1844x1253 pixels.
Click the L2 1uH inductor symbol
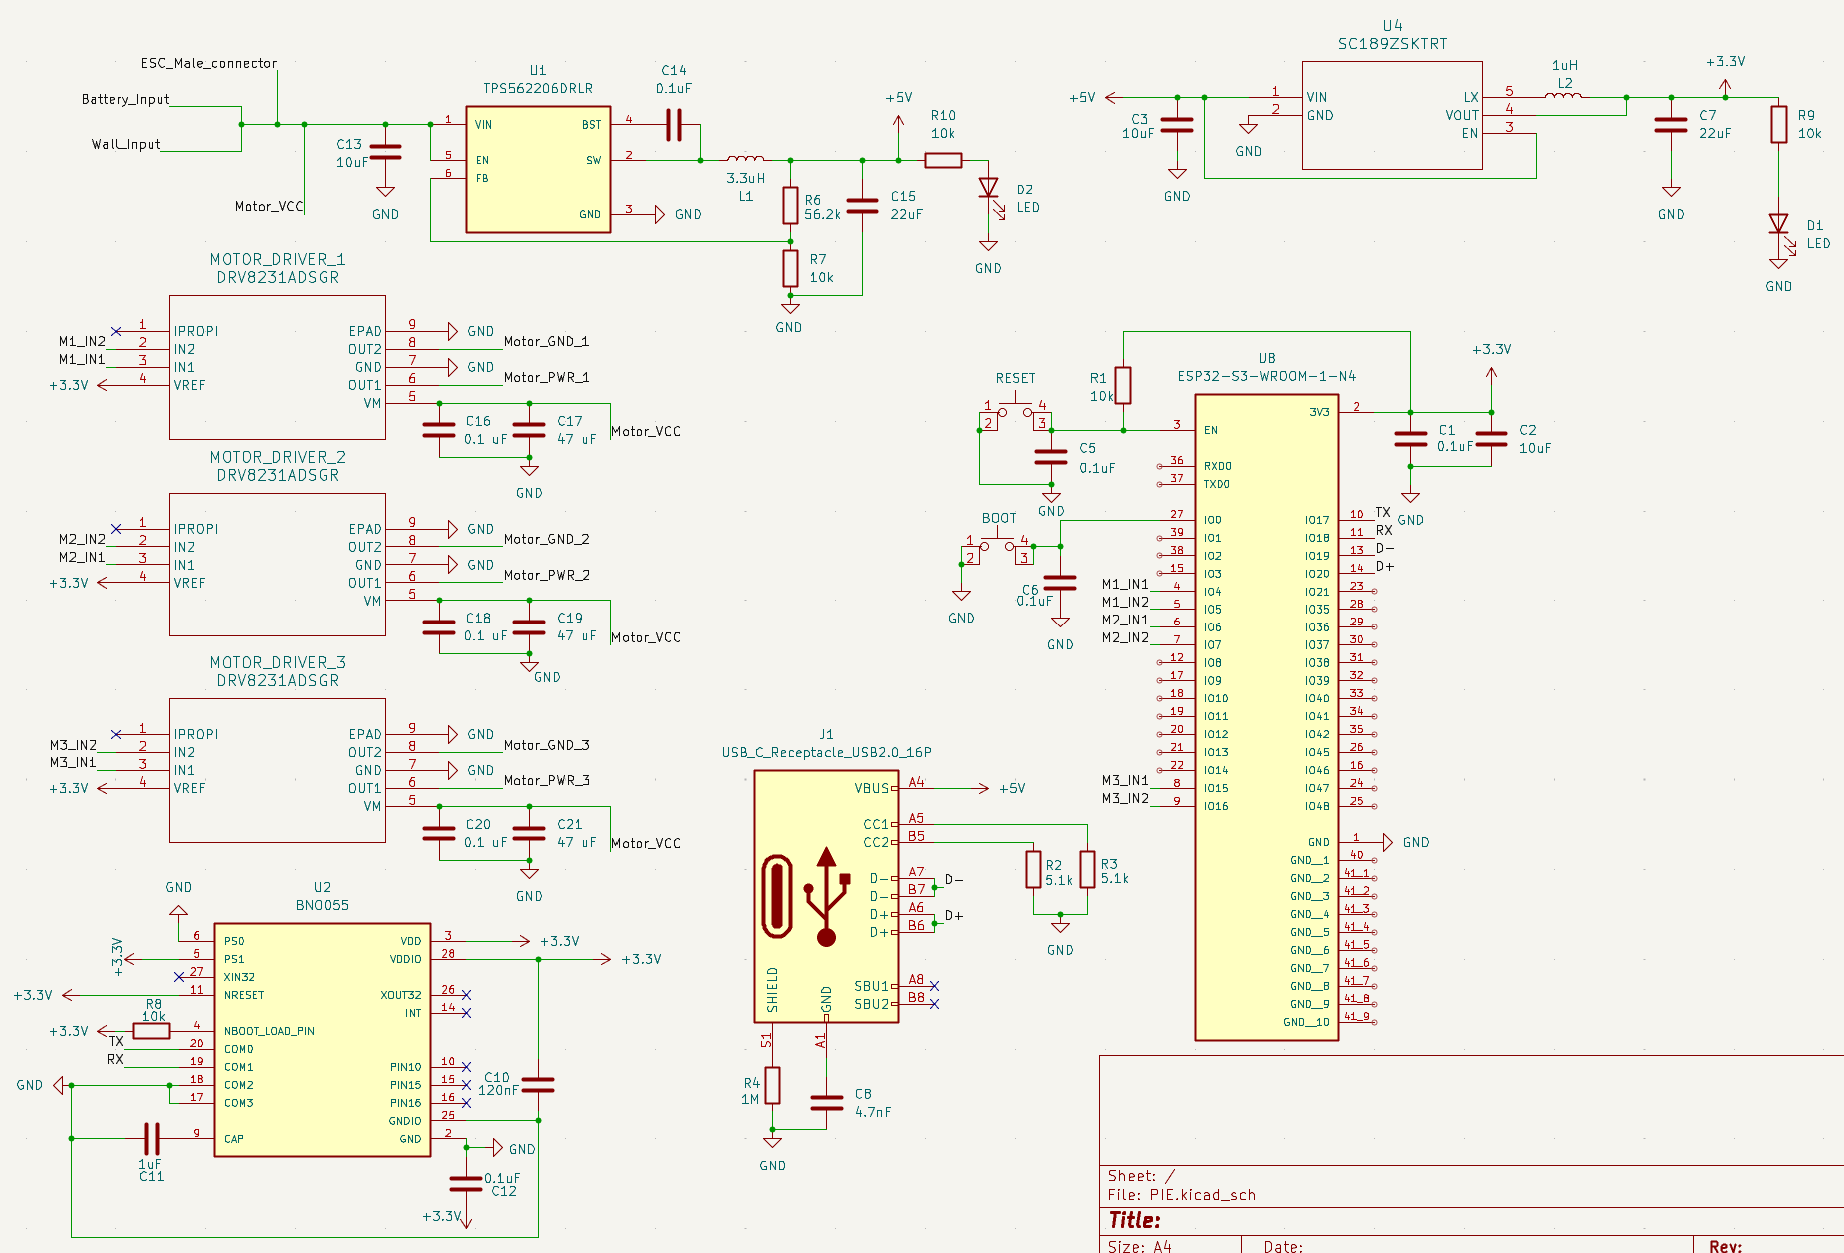1563,100
